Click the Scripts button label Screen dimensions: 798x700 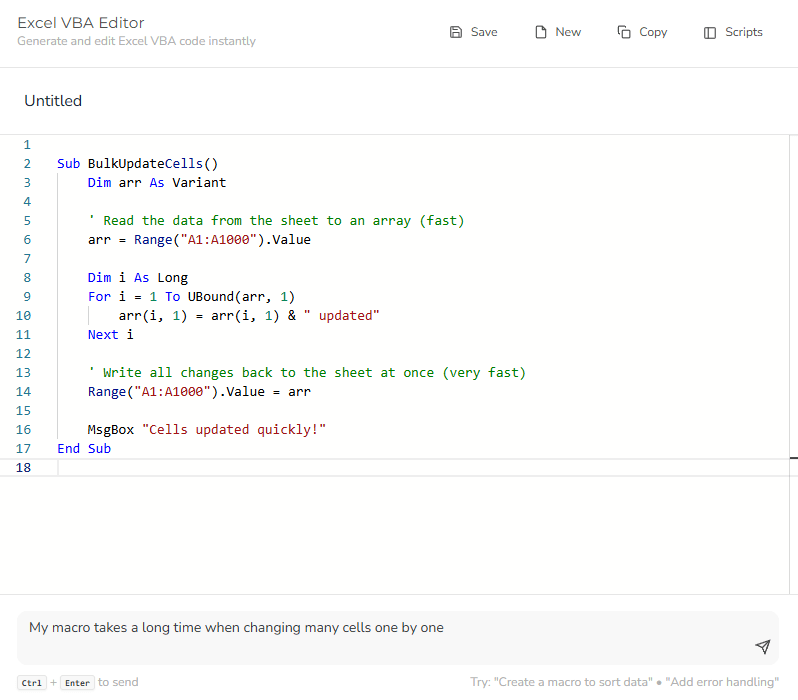[744, 32]
